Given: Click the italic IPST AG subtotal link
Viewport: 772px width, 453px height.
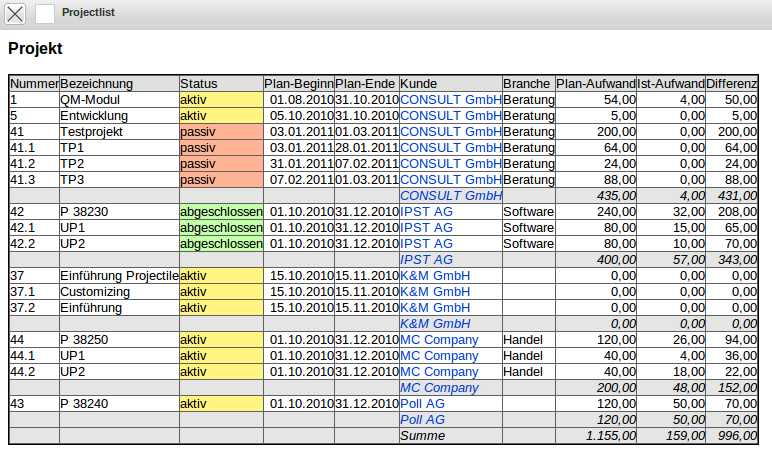Looking at the screenshot, I should tap(426, 260).
